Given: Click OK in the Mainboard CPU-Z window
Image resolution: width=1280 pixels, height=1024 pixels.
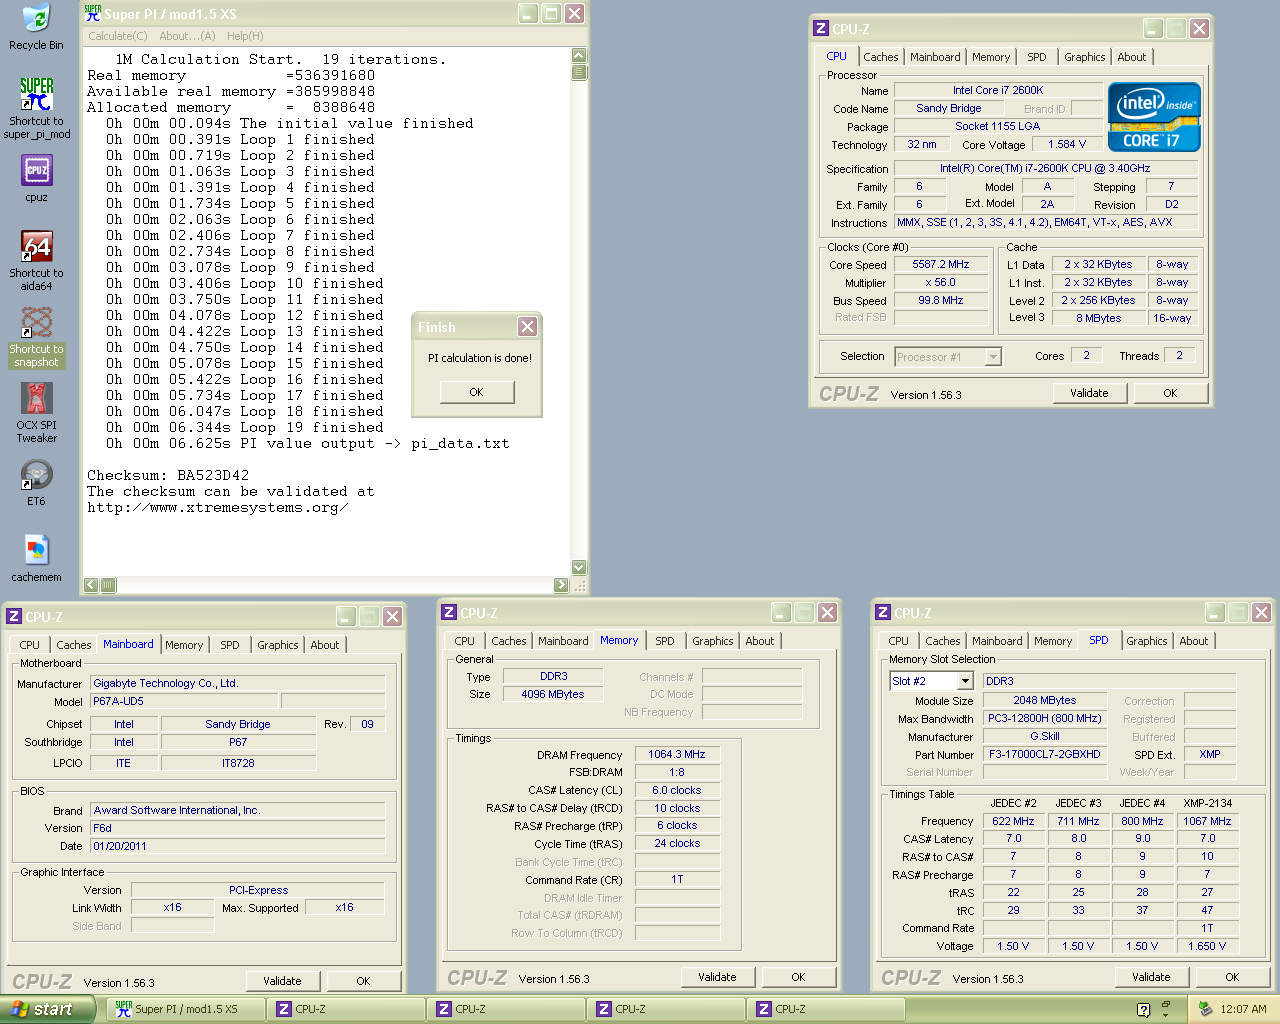Looking at the screenshot, I should (x=363, y=981).
